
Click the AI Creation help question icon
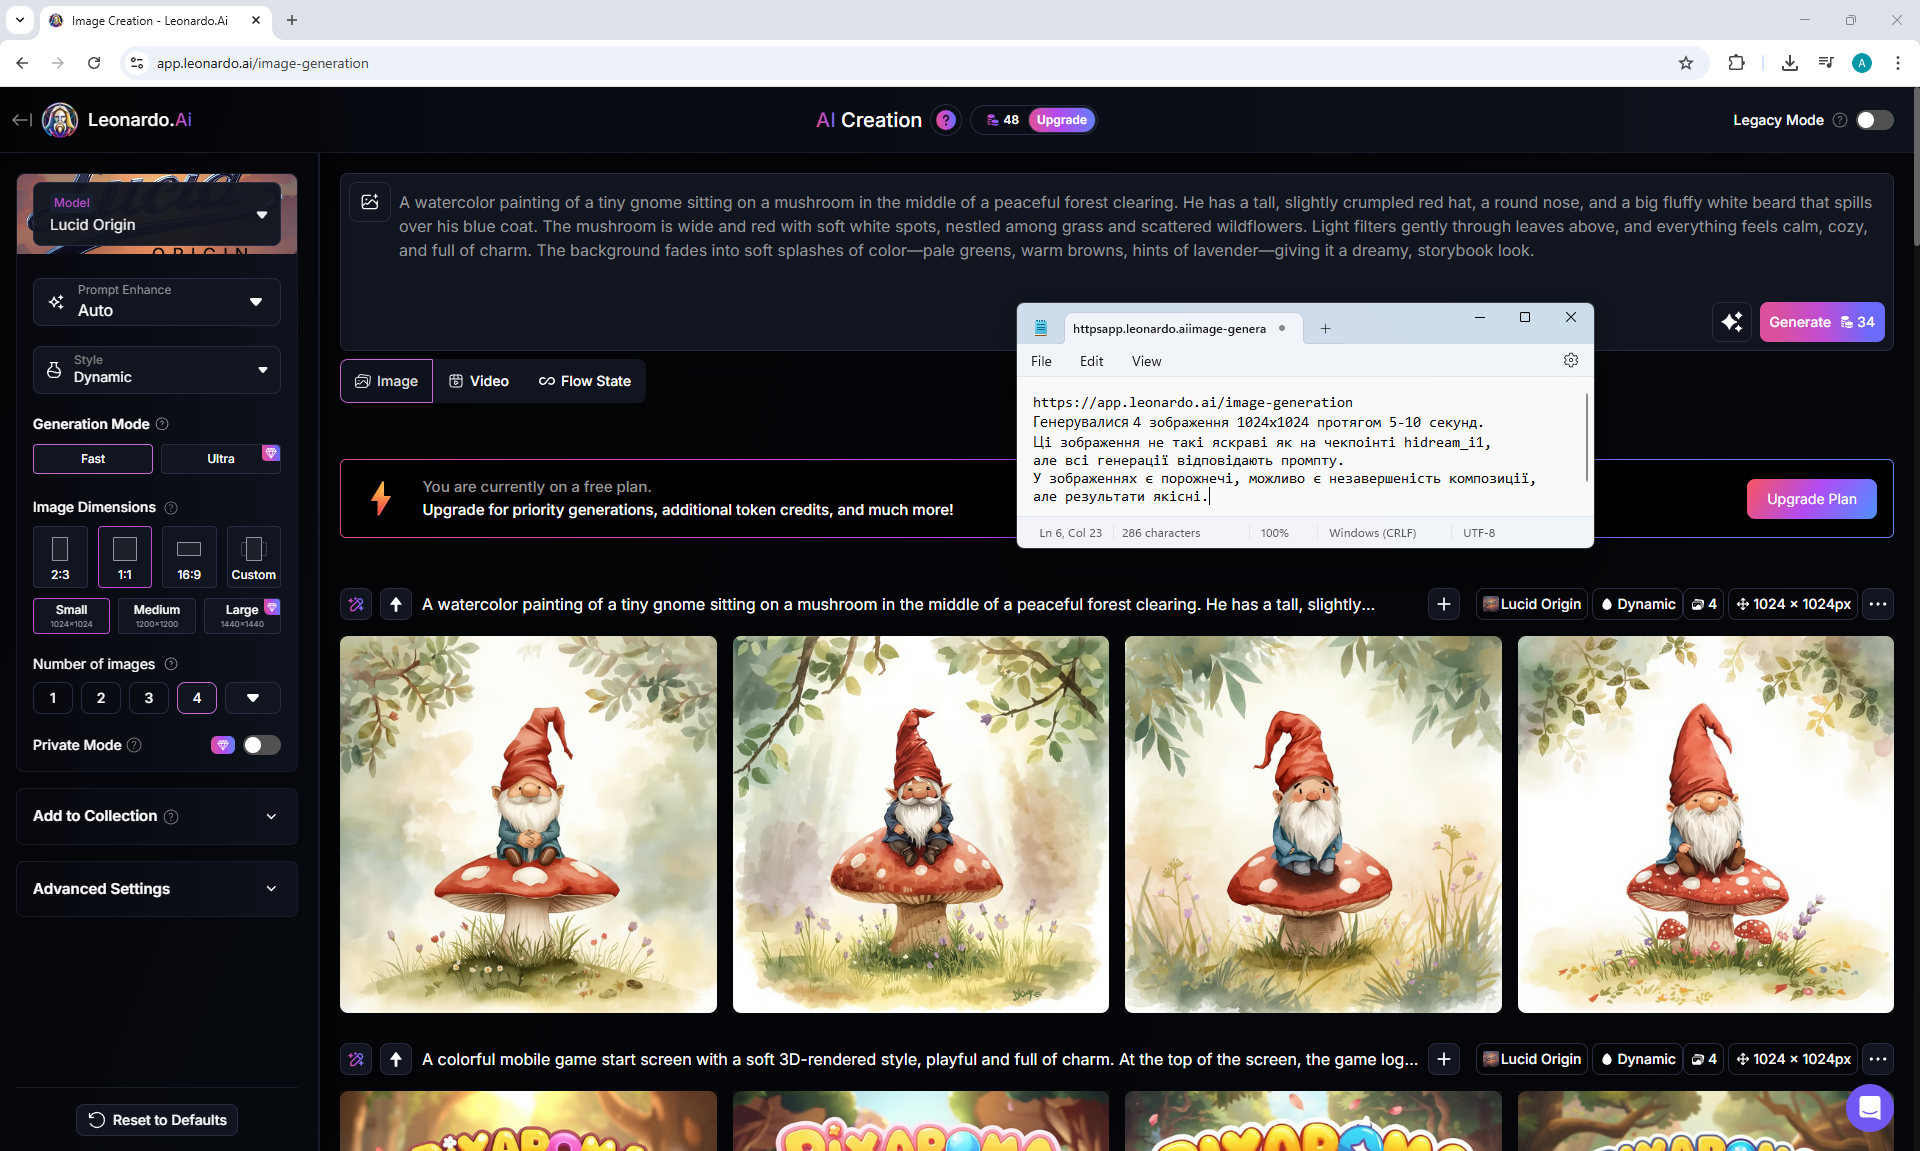(945, 120)
